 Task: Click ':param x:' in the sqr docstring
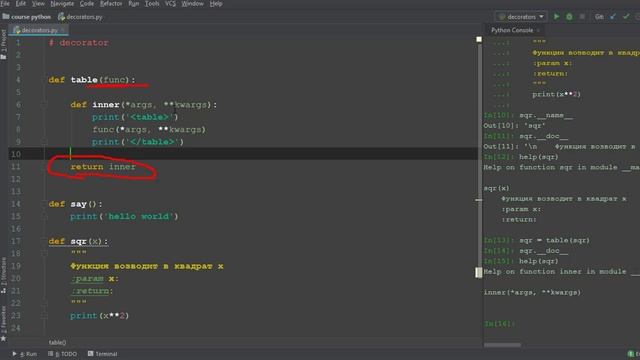click(95, 278)
